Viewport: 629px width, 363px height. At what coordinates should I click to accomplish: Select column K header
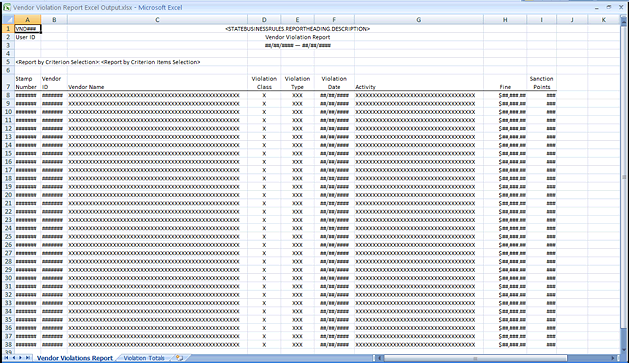click(x=604, y=20)
